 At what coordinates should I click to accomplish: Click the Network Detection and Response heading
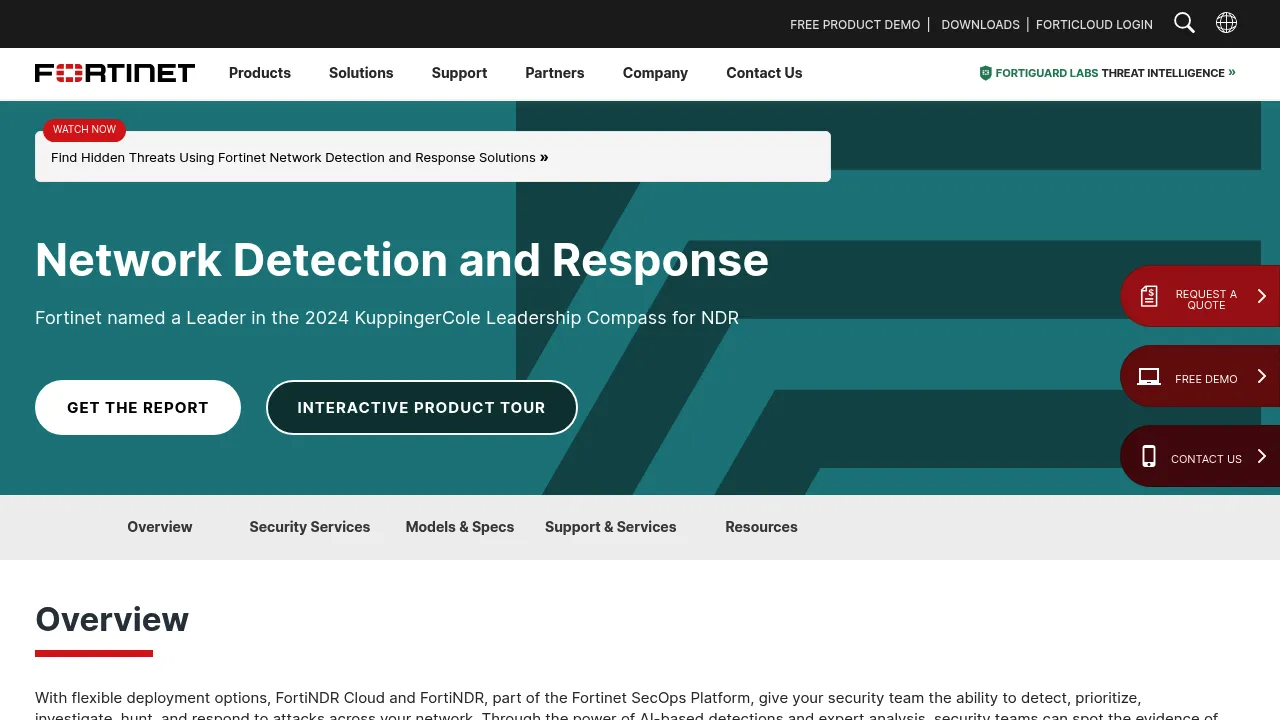(402, 260)
